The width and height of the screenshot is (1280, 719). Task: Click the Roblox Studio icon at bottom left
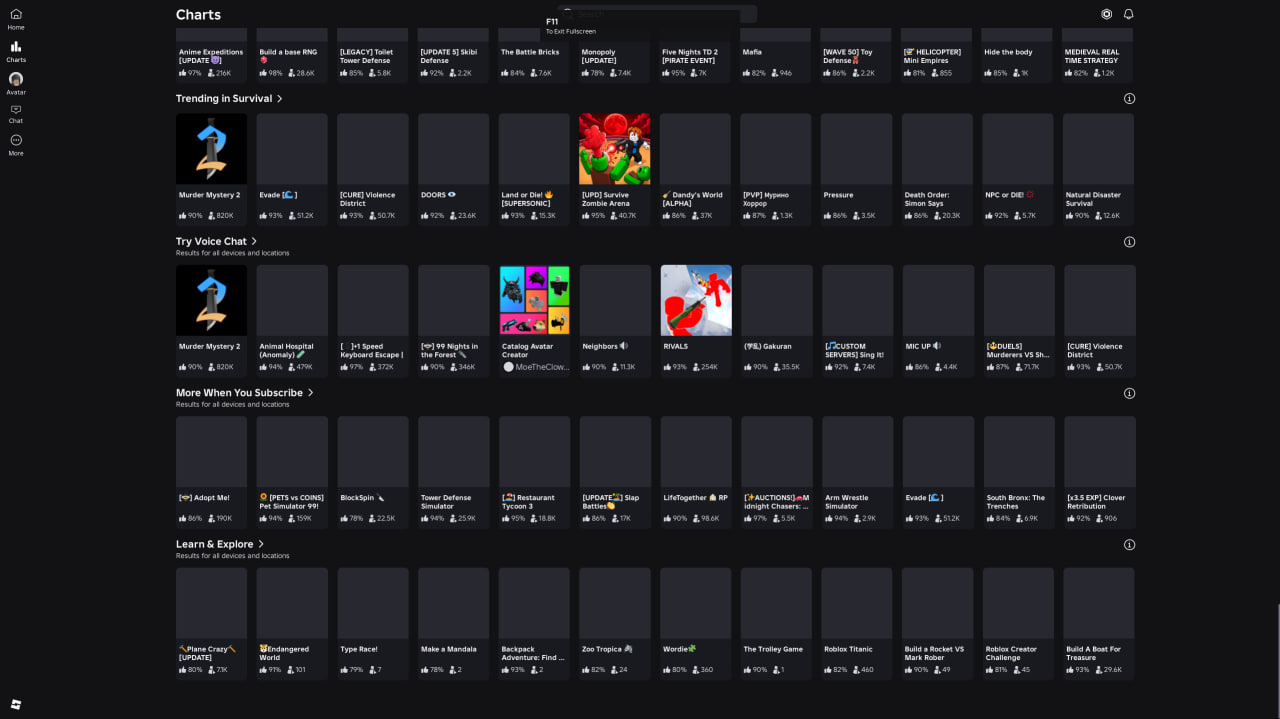click(16, 704)
